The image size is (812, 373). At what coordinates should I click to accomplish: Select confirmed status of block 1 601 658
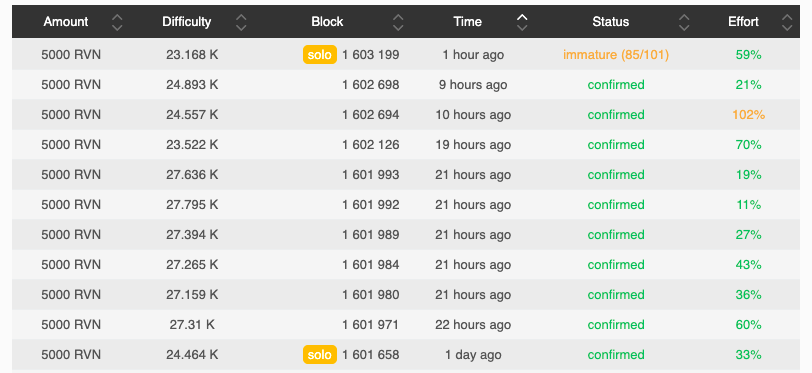[x=616, y=355]
